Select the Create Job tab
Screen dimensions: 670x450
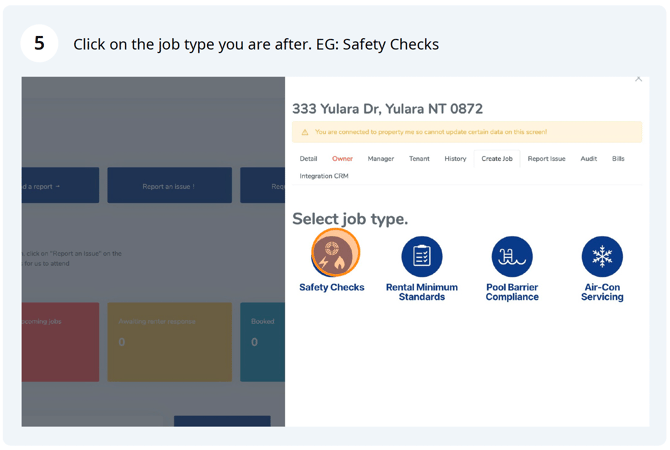pyautogui.click(x=497, y=159)
